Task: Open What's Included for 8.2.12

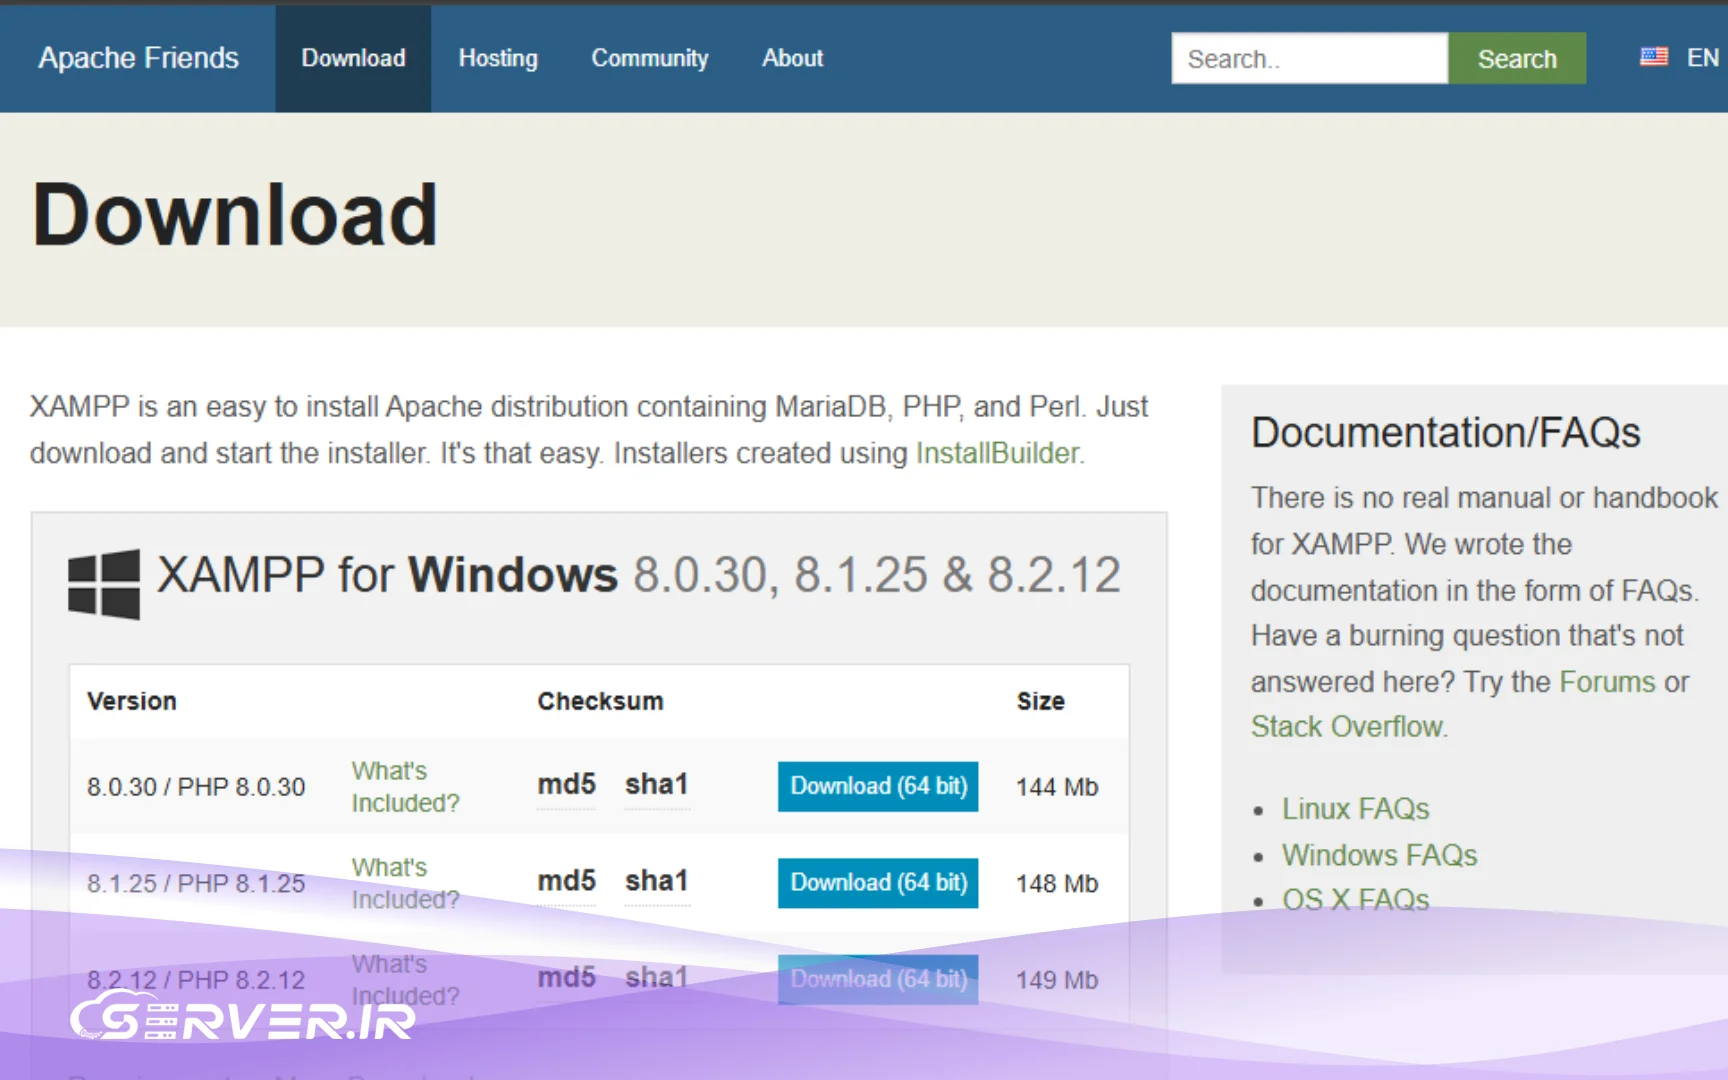Action: (405, 980)
